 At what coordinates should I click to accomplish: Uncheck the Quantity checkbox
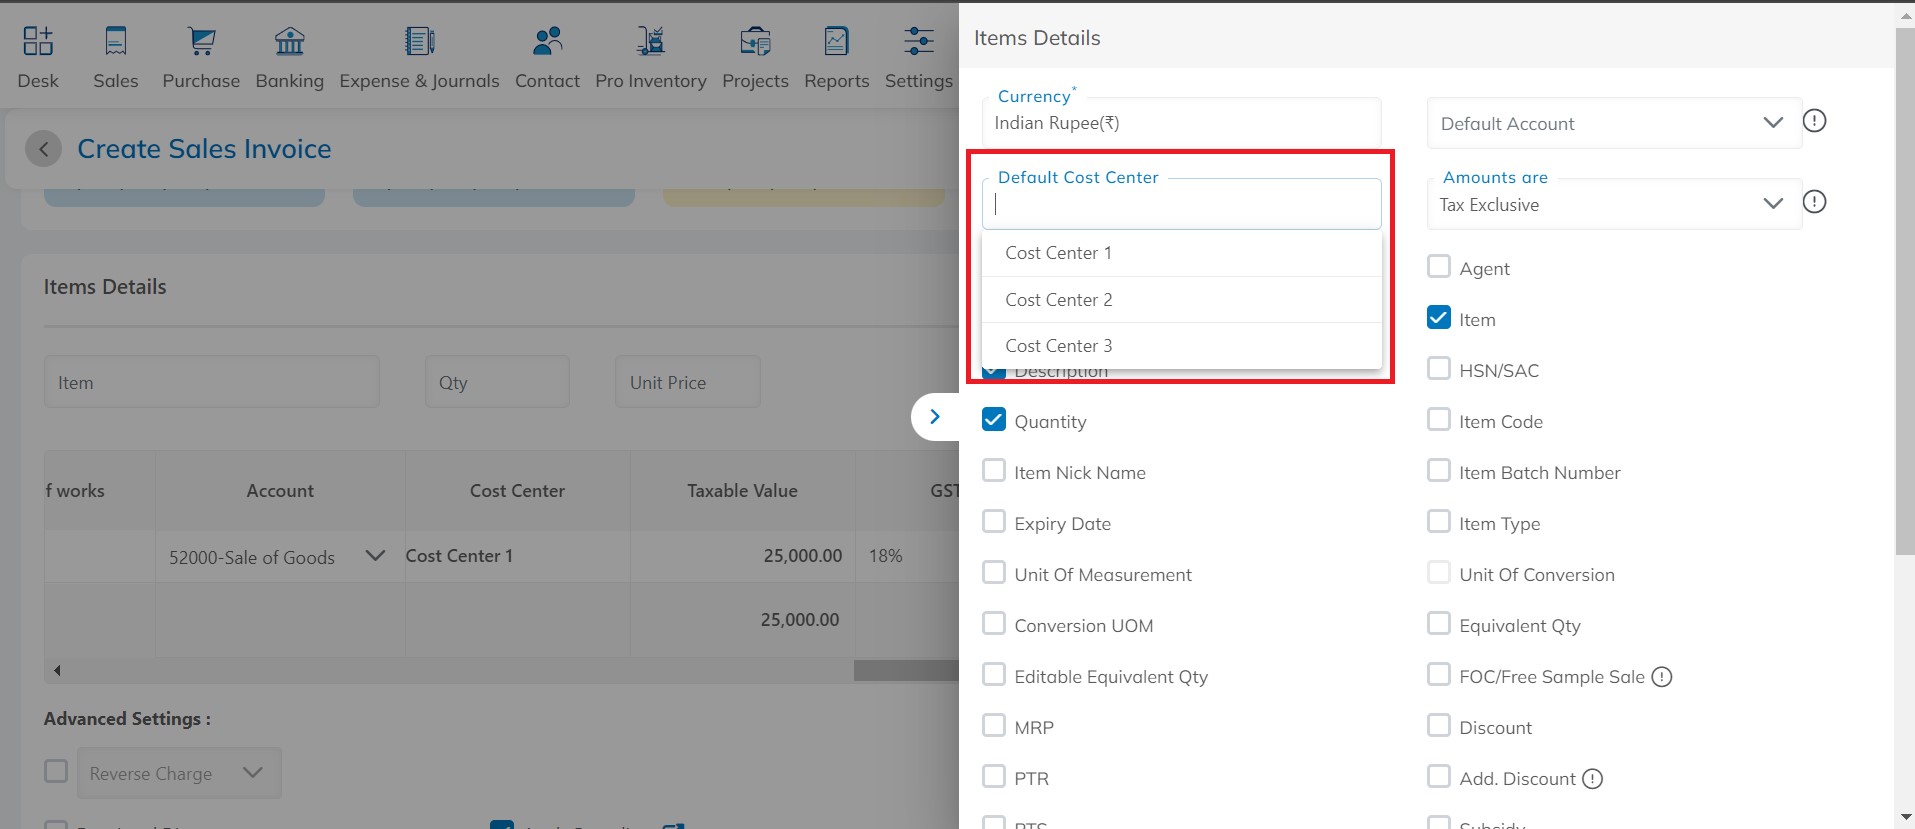pyautogui.click(x=993, y=419)
